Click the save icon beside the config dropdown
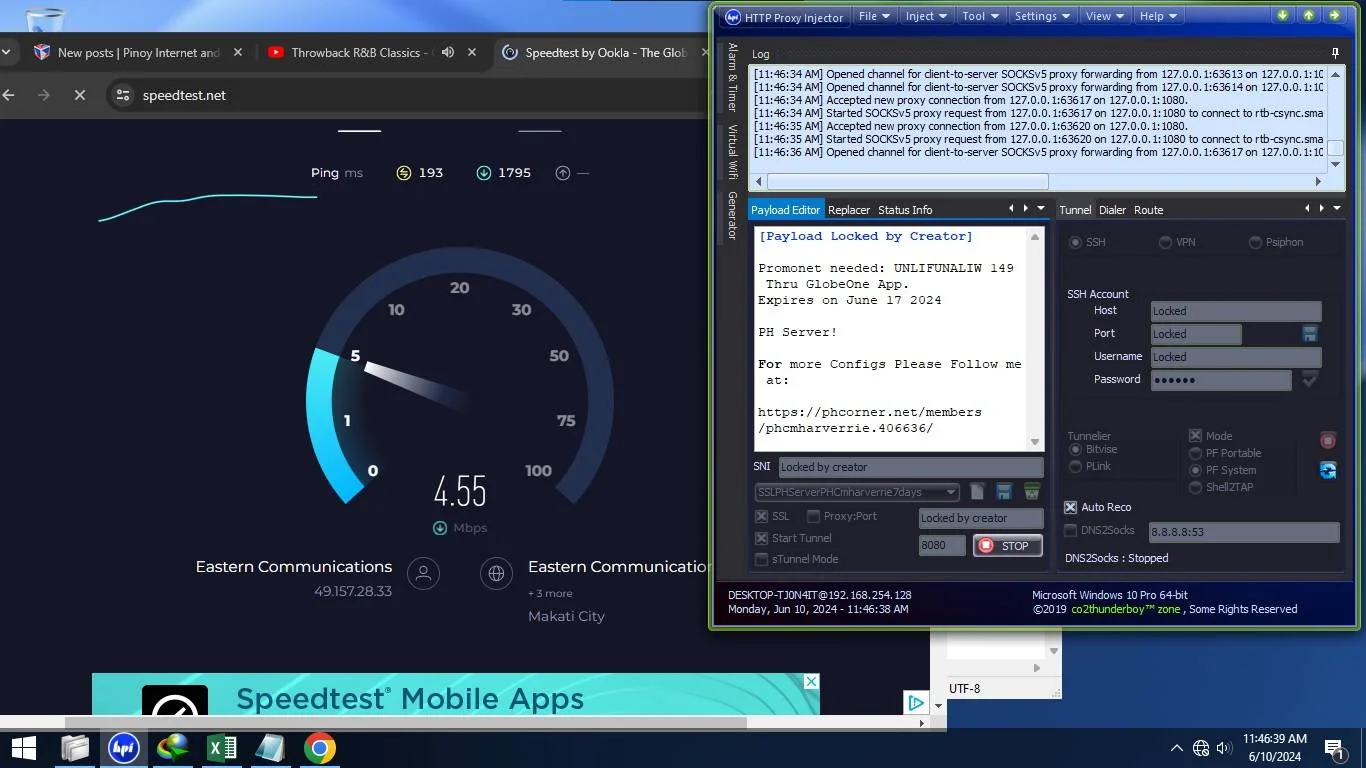Screen dimensions: 1366x768 pos(1004,491)
